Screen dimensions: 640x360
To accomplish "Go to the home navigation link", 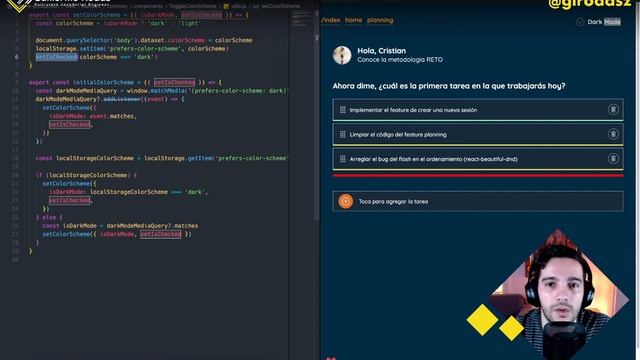I will tap(353, 20).
